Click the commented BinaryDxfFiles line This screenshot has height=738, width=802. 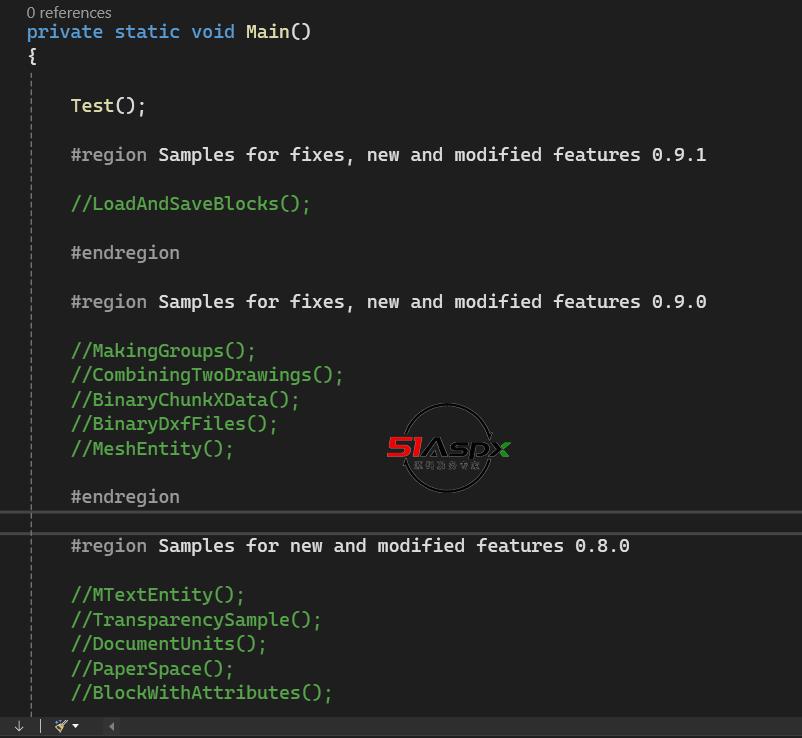[174, 424]
